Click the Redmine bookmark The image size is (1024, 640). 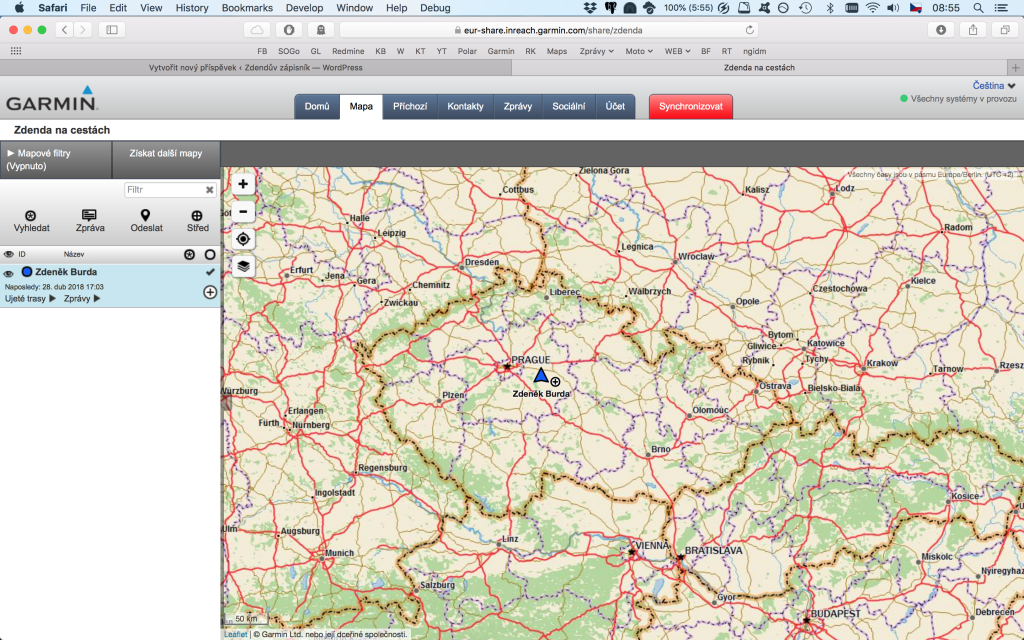point(348,51)
